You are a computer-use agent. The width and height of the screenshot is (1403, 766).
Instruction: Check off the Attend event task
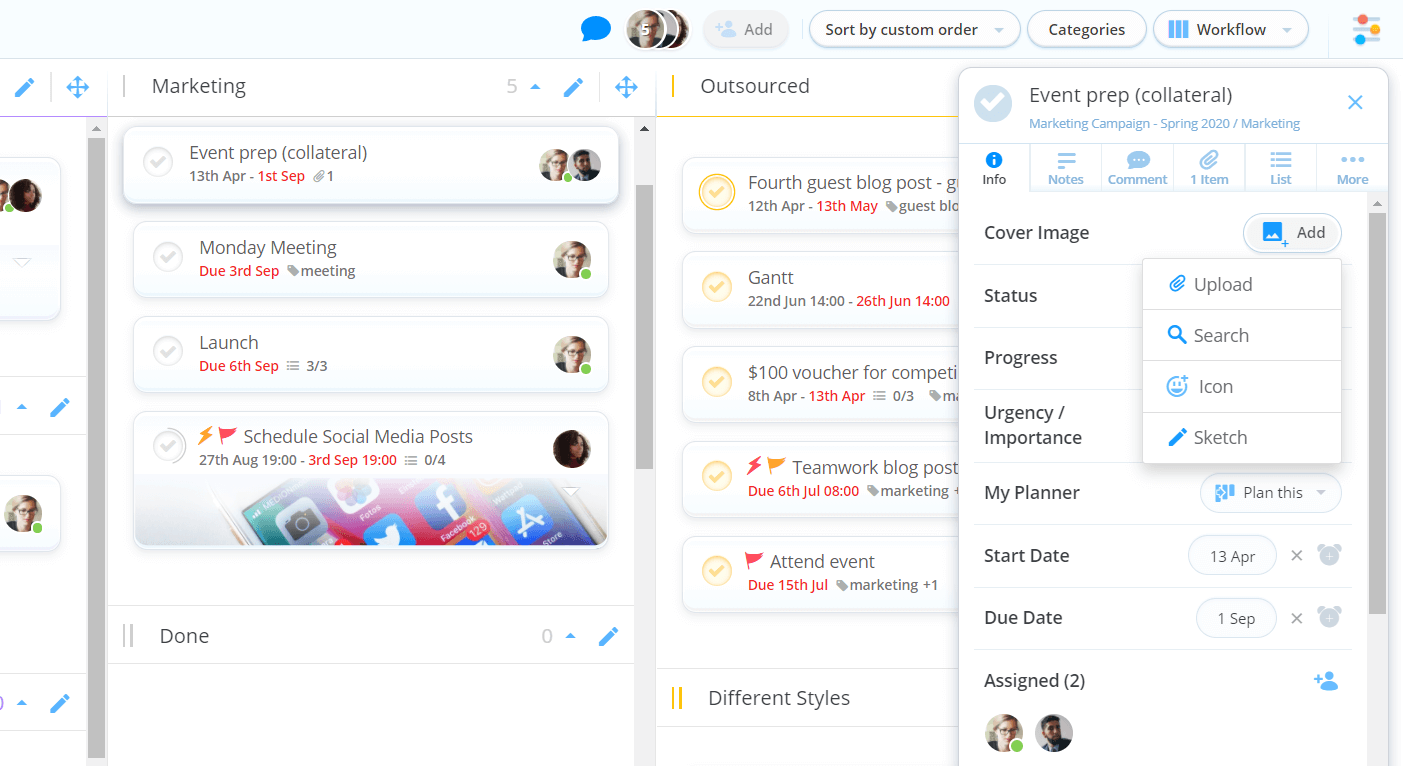(x=716, y=571)
